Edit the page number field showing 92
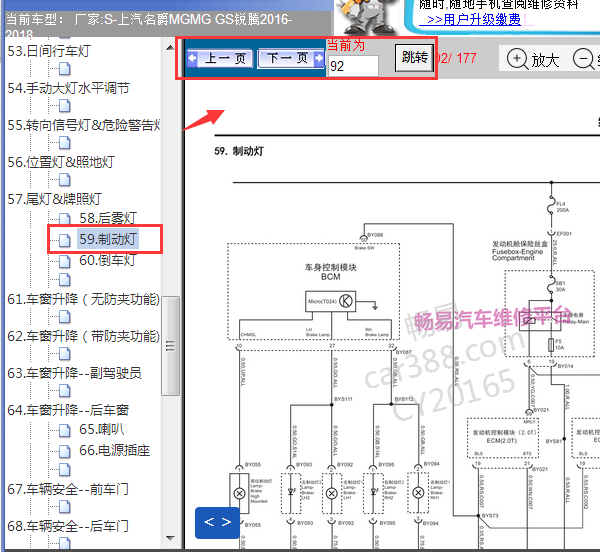 (353, 66)
